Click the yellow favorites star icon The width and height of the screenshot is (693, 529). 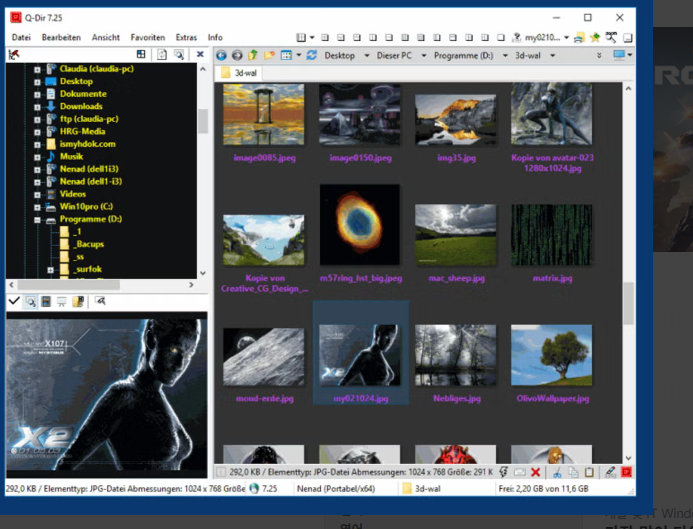(x=594, y=38)
